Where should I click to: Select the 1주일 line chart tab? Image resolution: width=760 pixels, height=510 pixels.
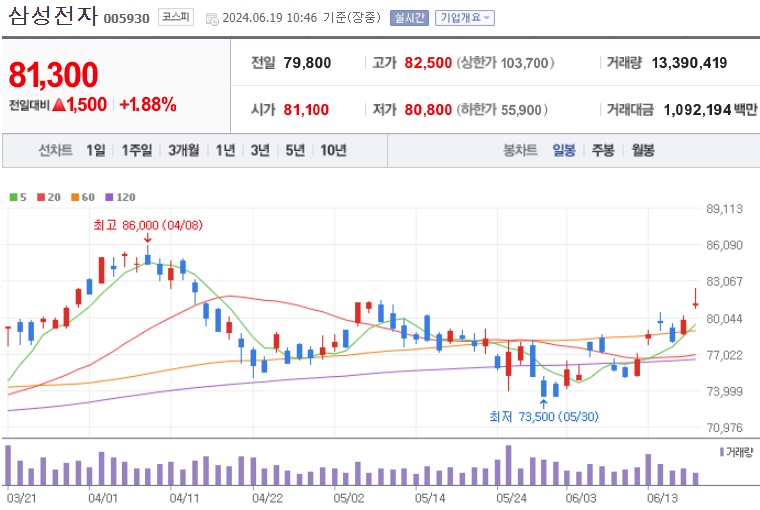point(137,150)
